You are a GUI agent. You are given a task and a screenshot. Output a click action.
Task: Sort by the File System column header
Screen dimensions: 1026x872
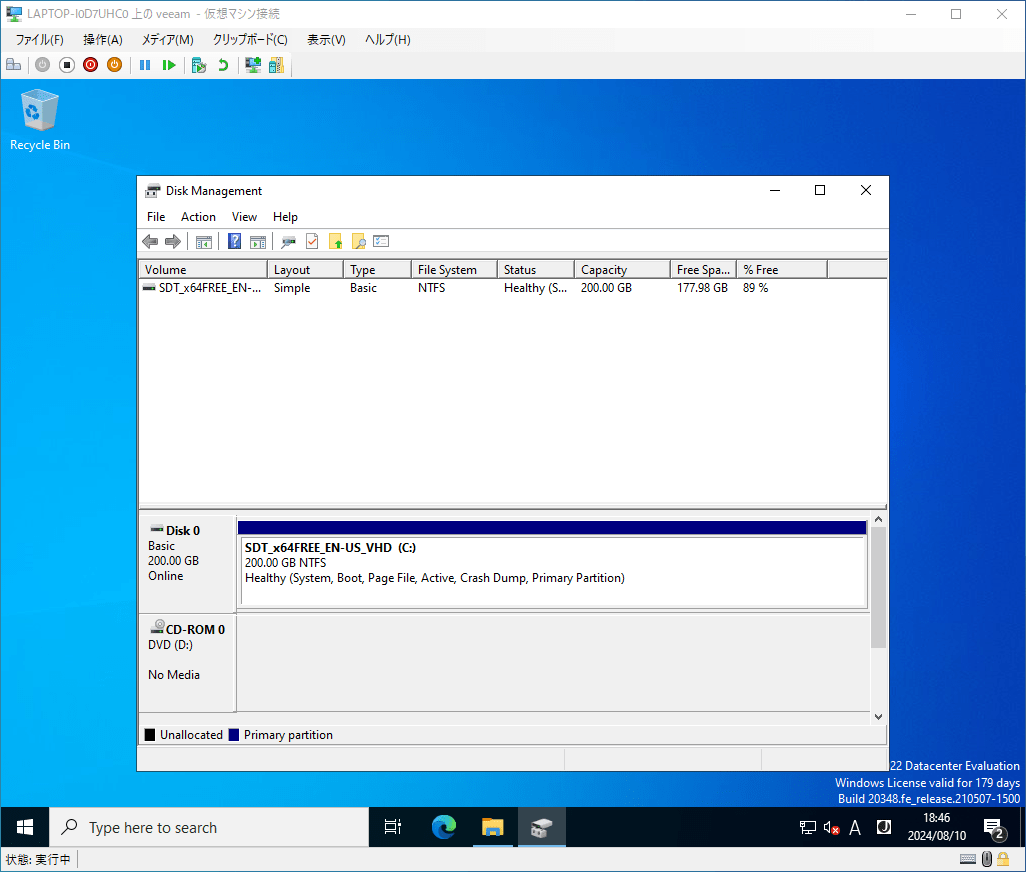[x=454, y=270]
